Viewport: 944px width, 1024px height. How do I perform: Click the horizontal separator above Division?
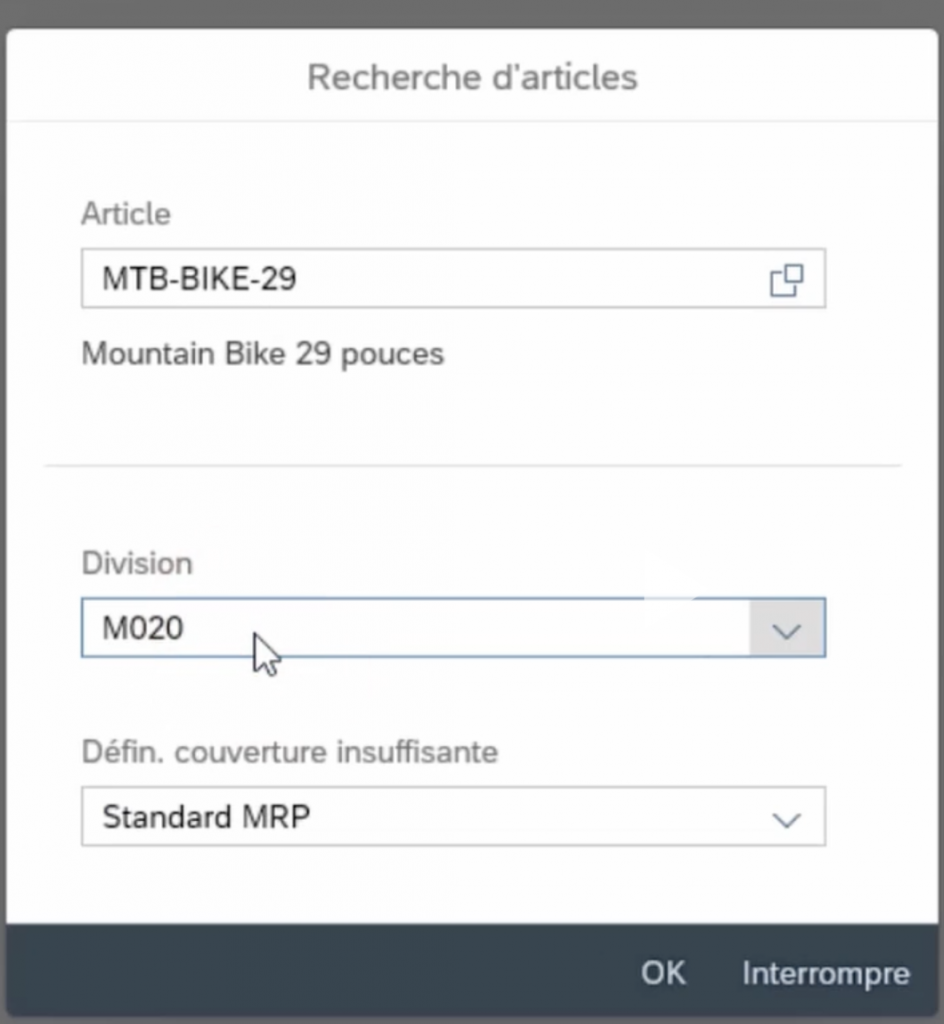(x=472, y=465)
